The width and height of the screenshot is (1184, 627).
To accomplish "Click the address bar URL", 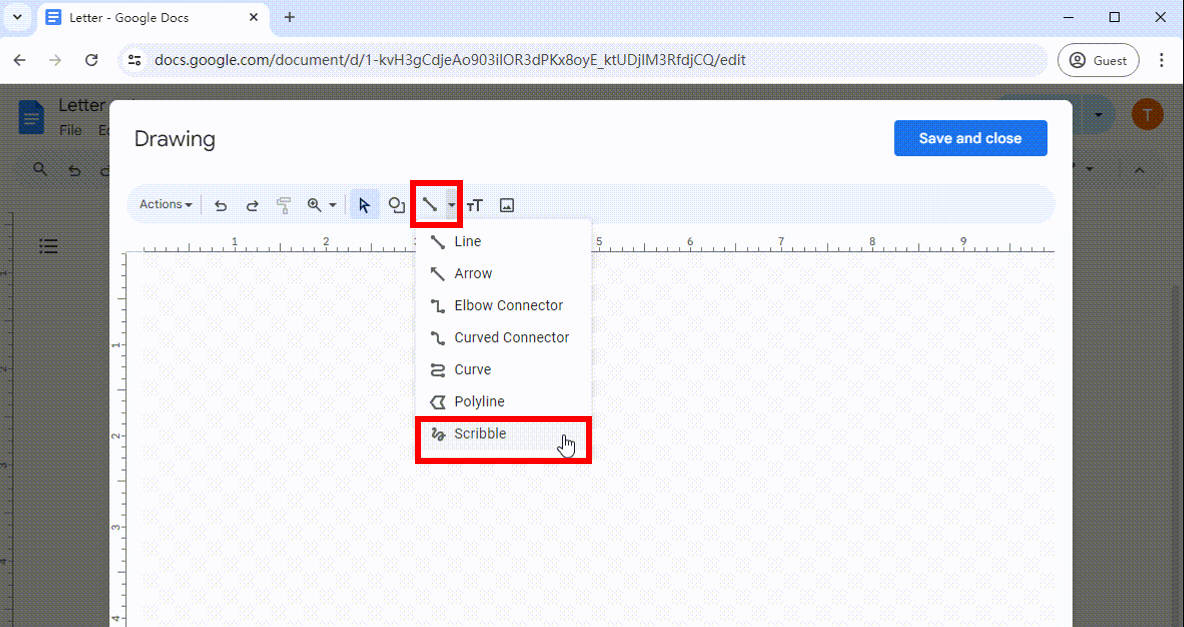I will coord(450,60).
